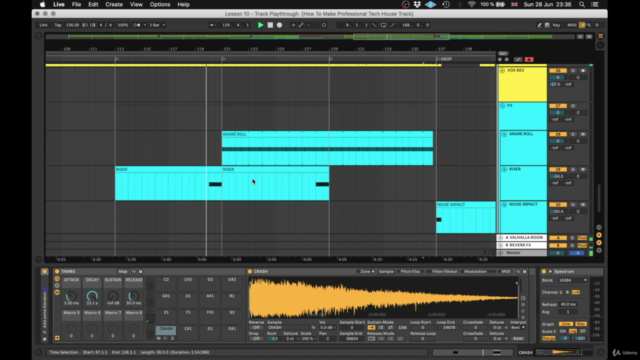Deactivate SNARE ROLL track 28

tap(558, 134)
